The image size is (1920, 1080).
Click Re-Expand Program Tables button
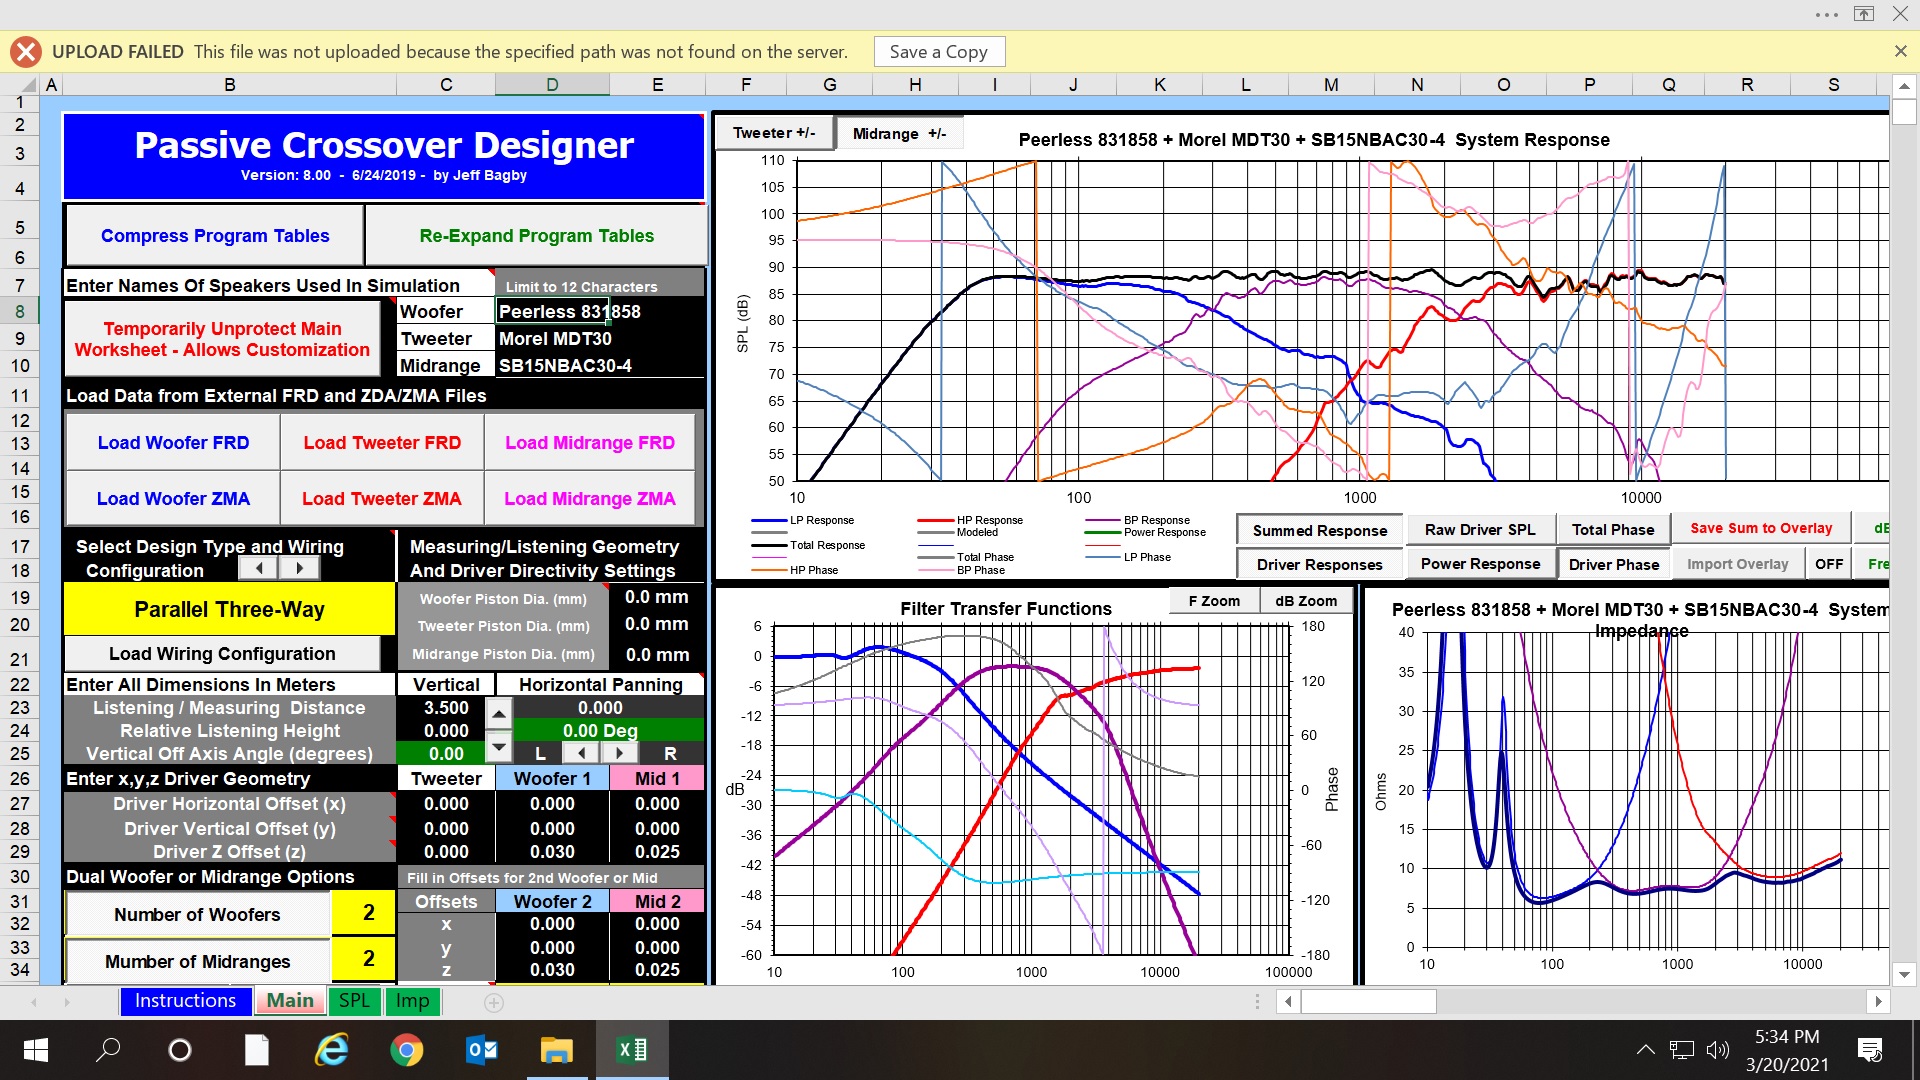point(536,236)
